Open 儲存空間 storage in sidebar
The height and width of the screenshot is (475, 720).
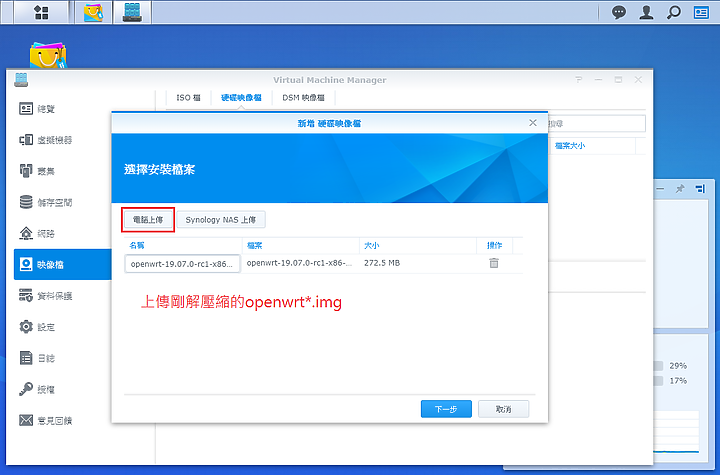coord(62,203)
